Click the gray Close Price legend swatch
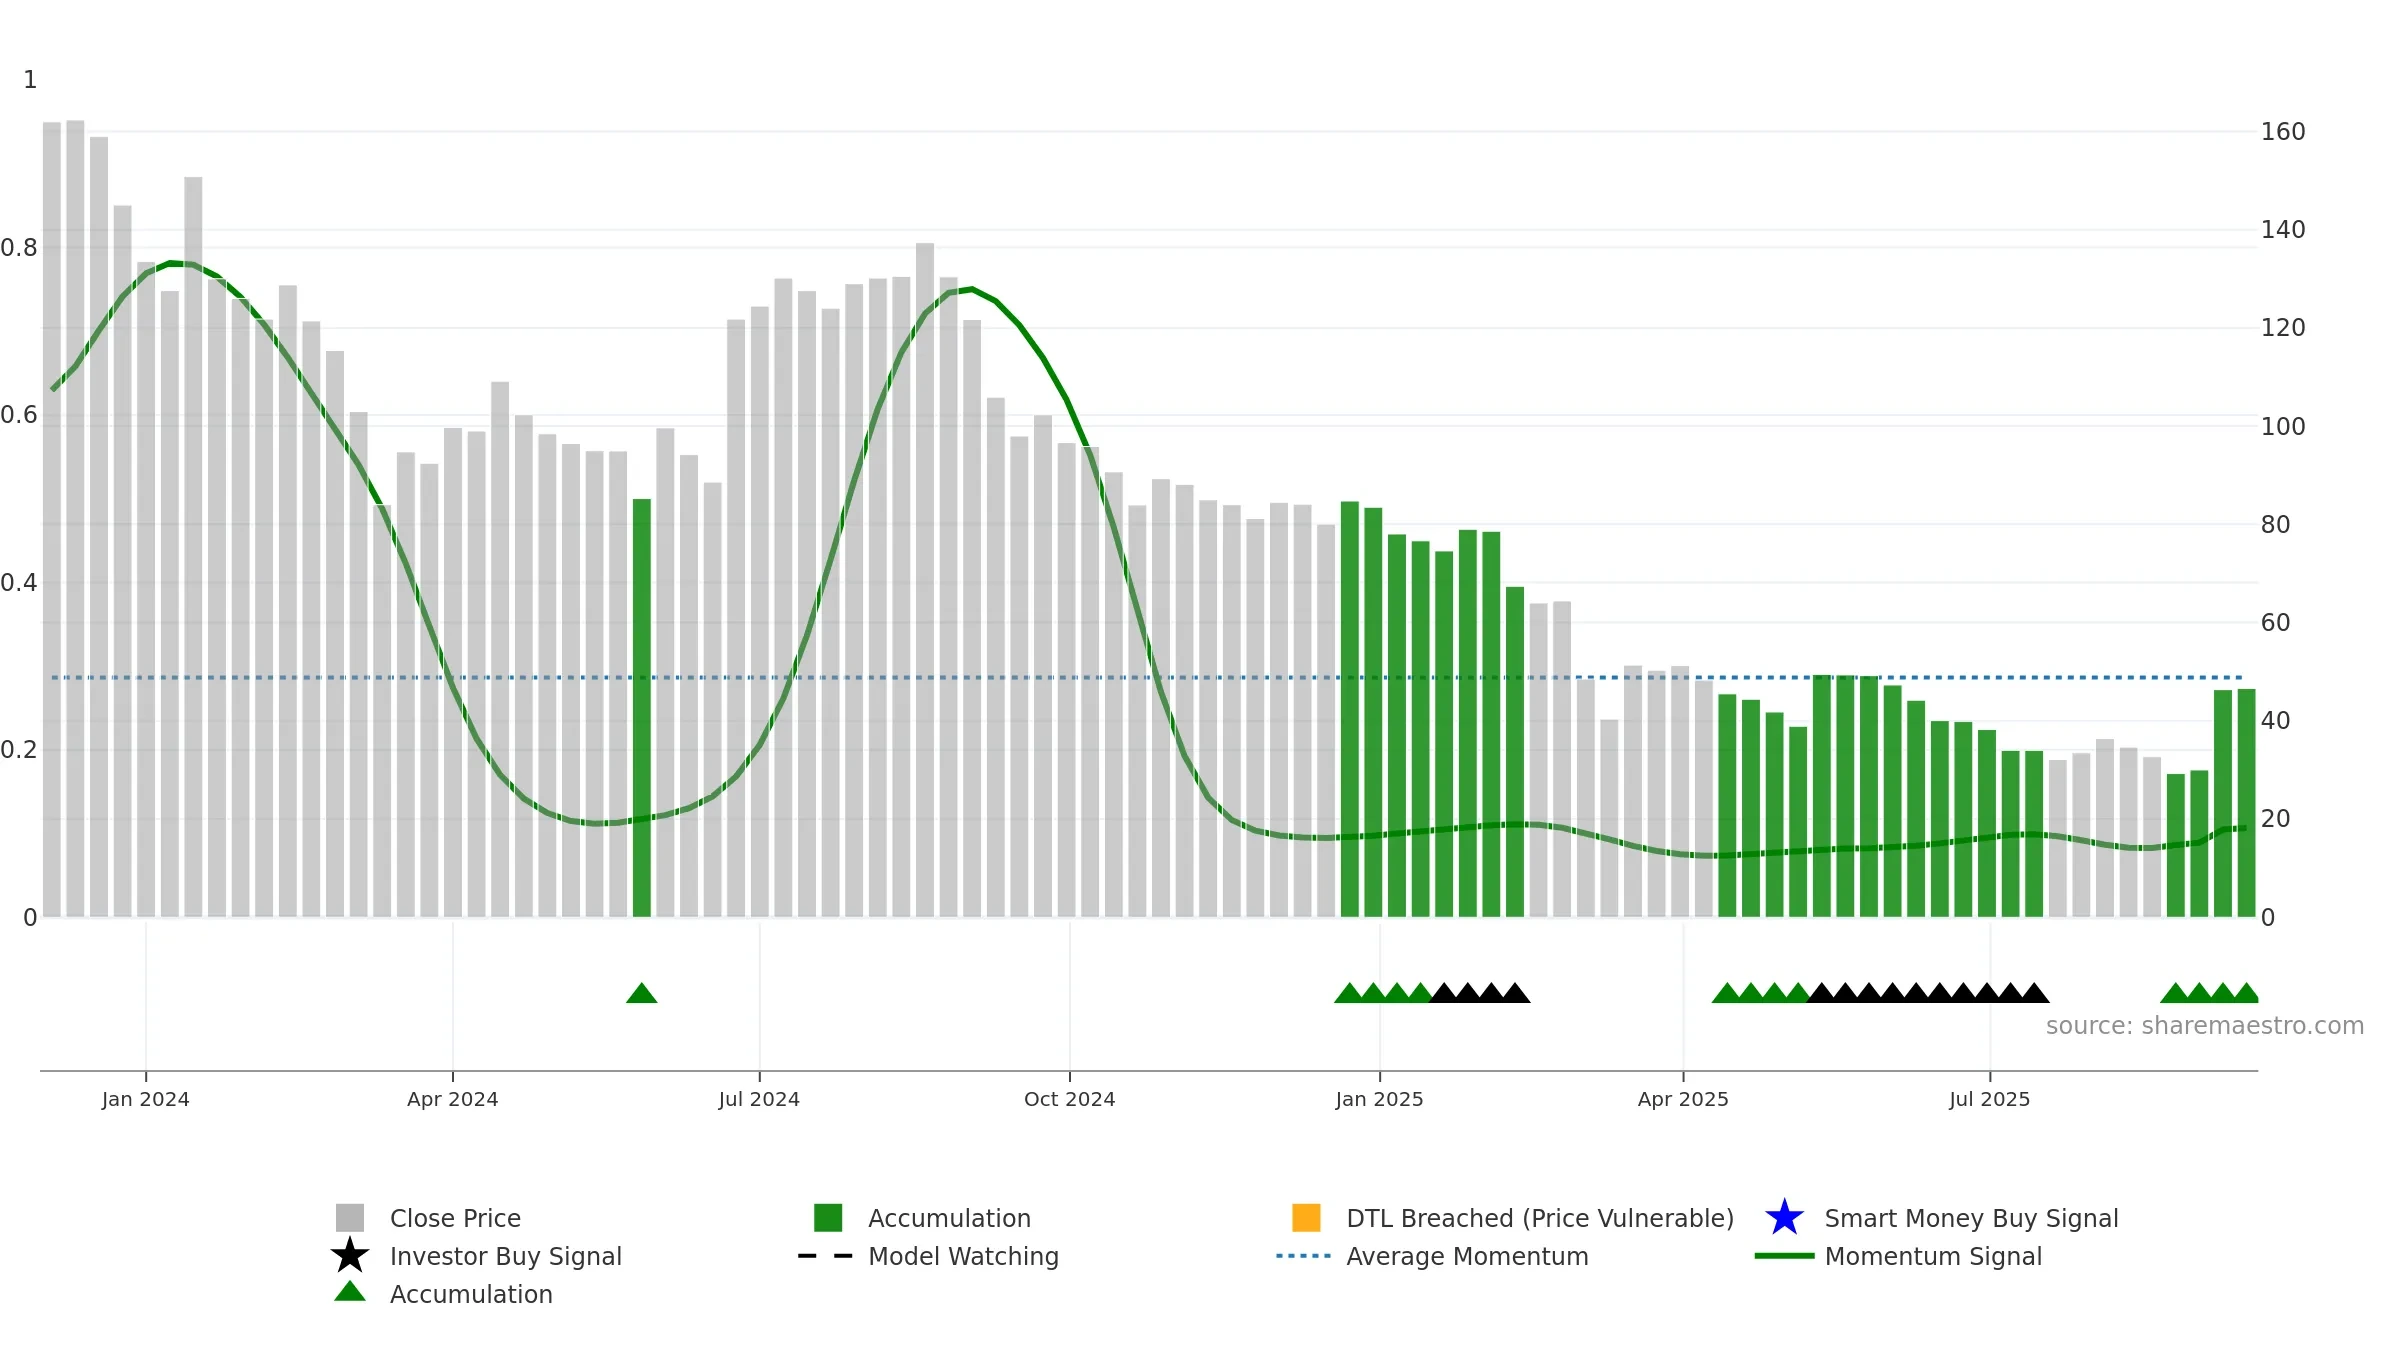This screenshot has height=1350, width=2400. coord(350,1218)
